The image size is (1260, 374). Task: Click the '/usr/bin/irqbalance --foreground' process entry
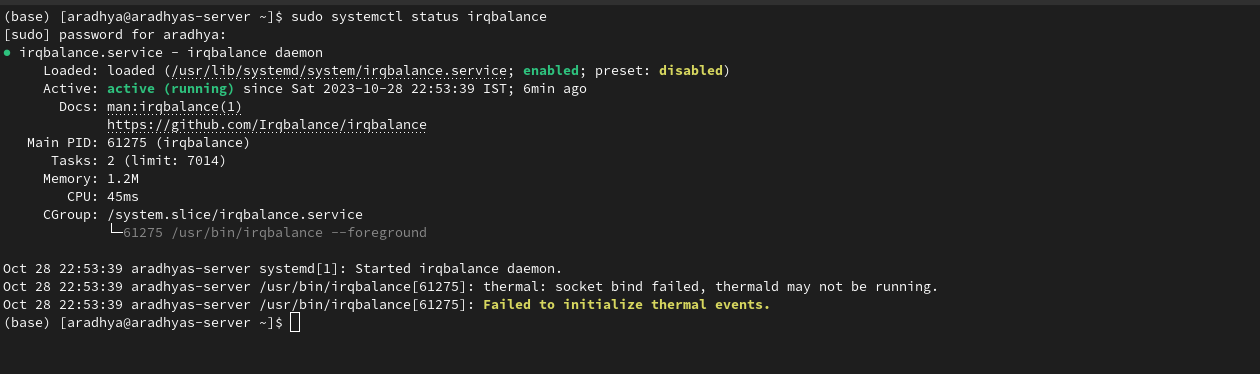click(x=275, y=233)
